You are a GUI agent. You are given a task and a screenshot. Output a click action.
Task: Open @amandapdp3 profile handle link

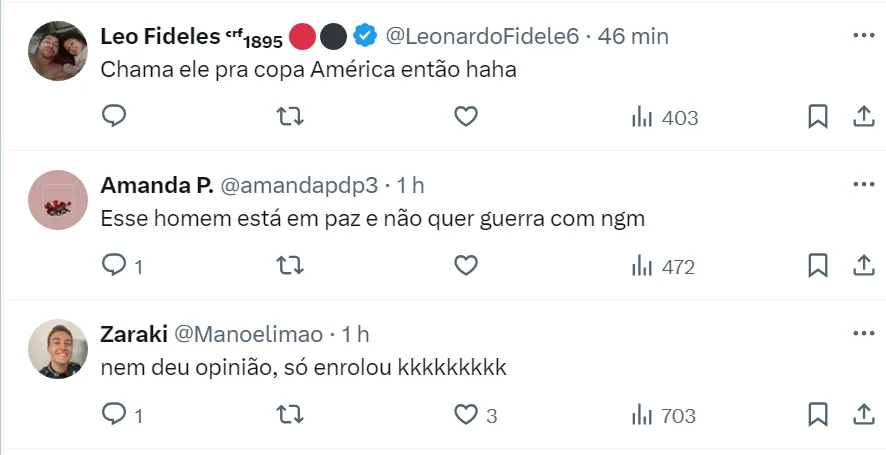coord(298,185)
